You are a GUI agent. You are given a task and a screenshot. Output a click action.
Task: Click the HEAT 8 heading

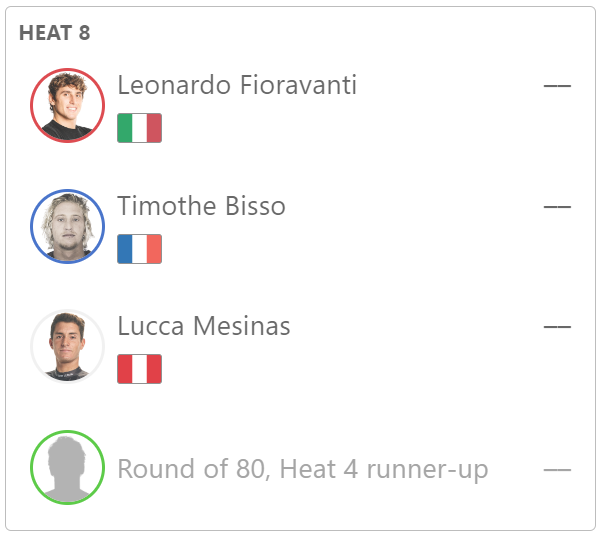pyautogui.click(x=54, y=33)
